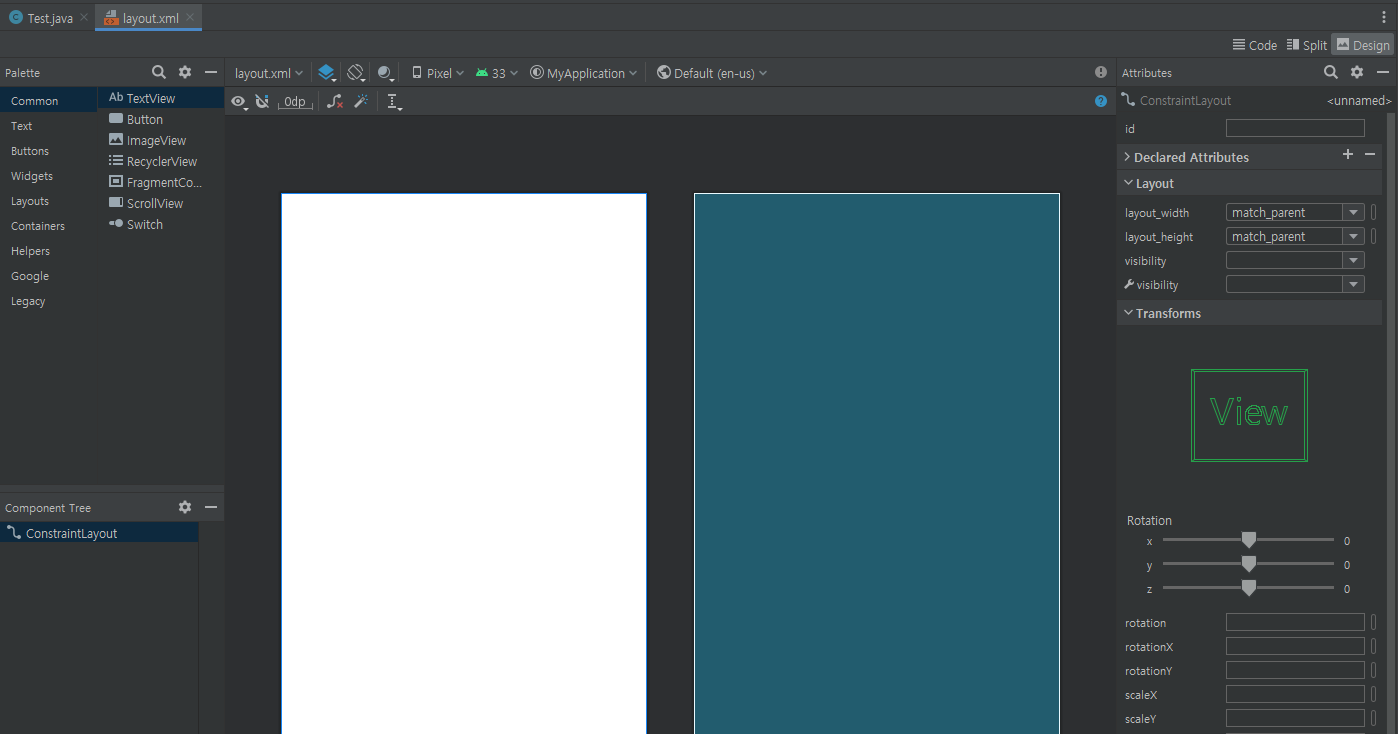The image size is (1398, 734).
Task: Select the layout.xml editor tab
Action: click(150, 18)
